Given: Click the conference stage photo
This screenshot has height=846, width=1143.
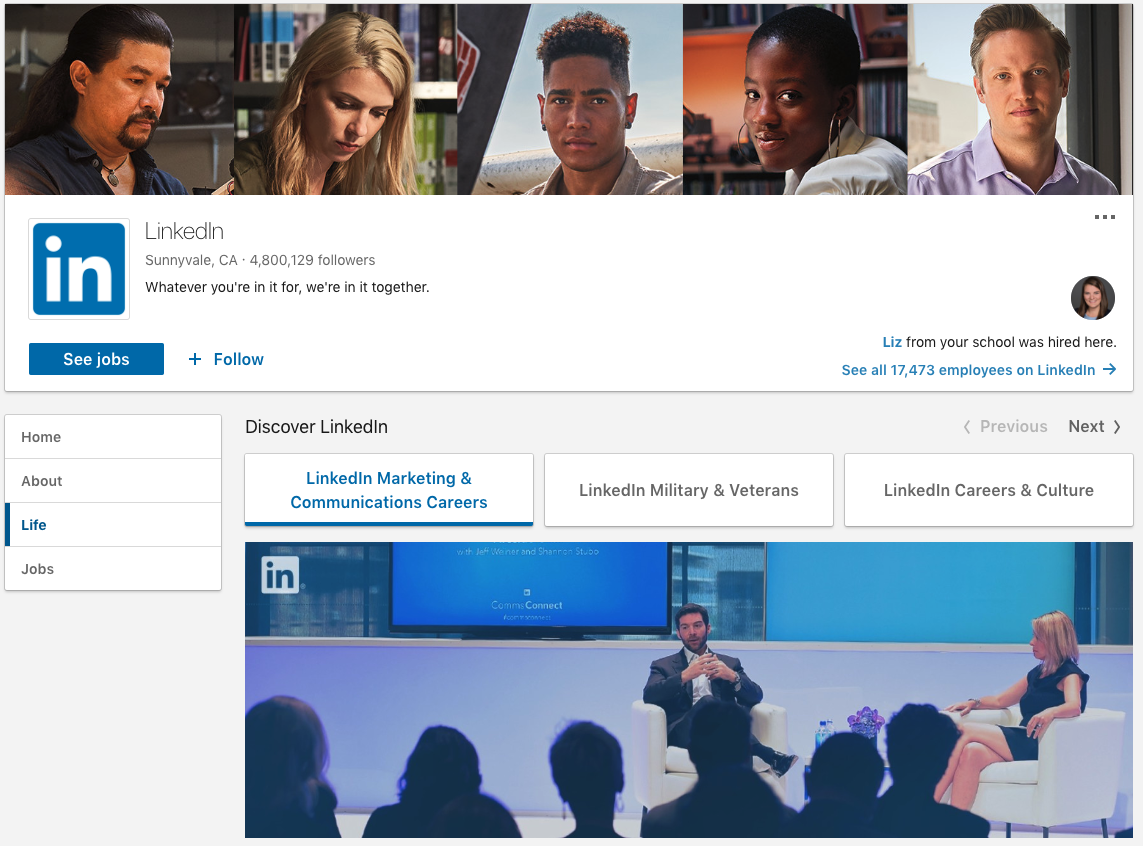Looking at the screenshot, I should click(688, 689).
